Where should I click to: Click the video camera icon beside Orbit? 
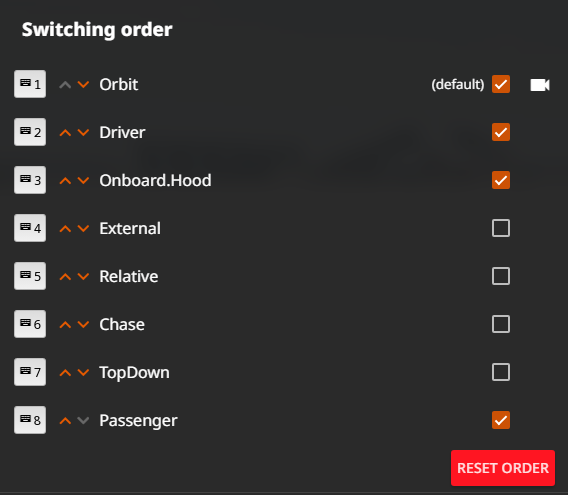pyautogui.click(x=540, y=85)
